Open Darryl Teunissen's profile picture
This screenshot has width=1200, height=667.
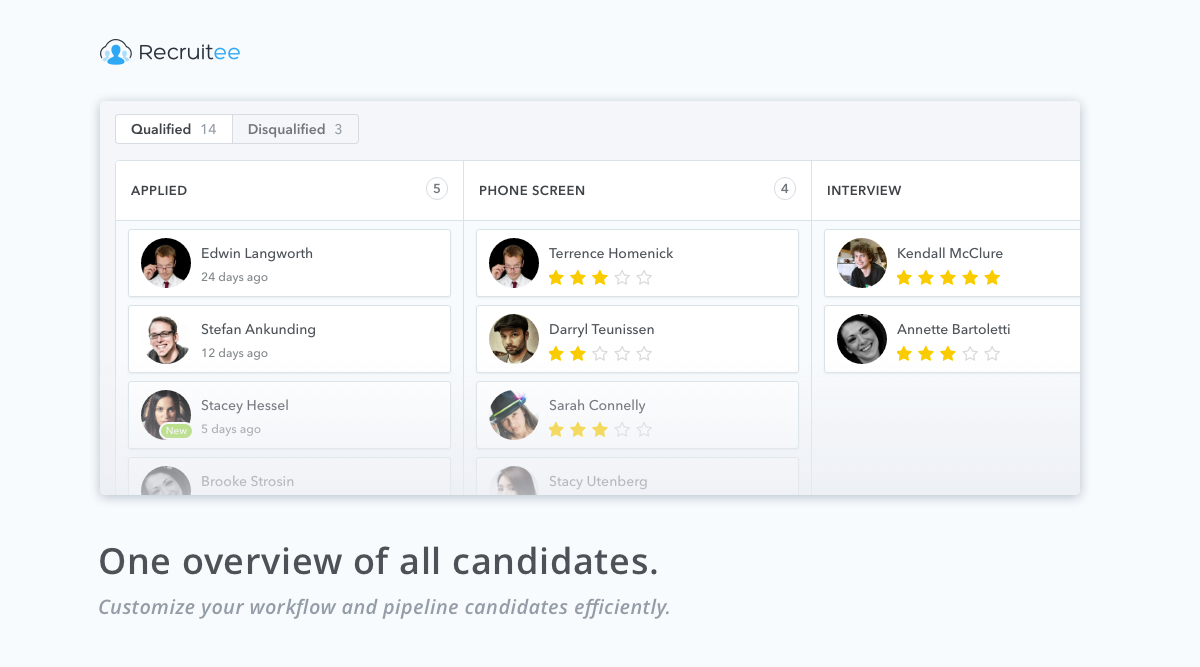click(514, 339)
